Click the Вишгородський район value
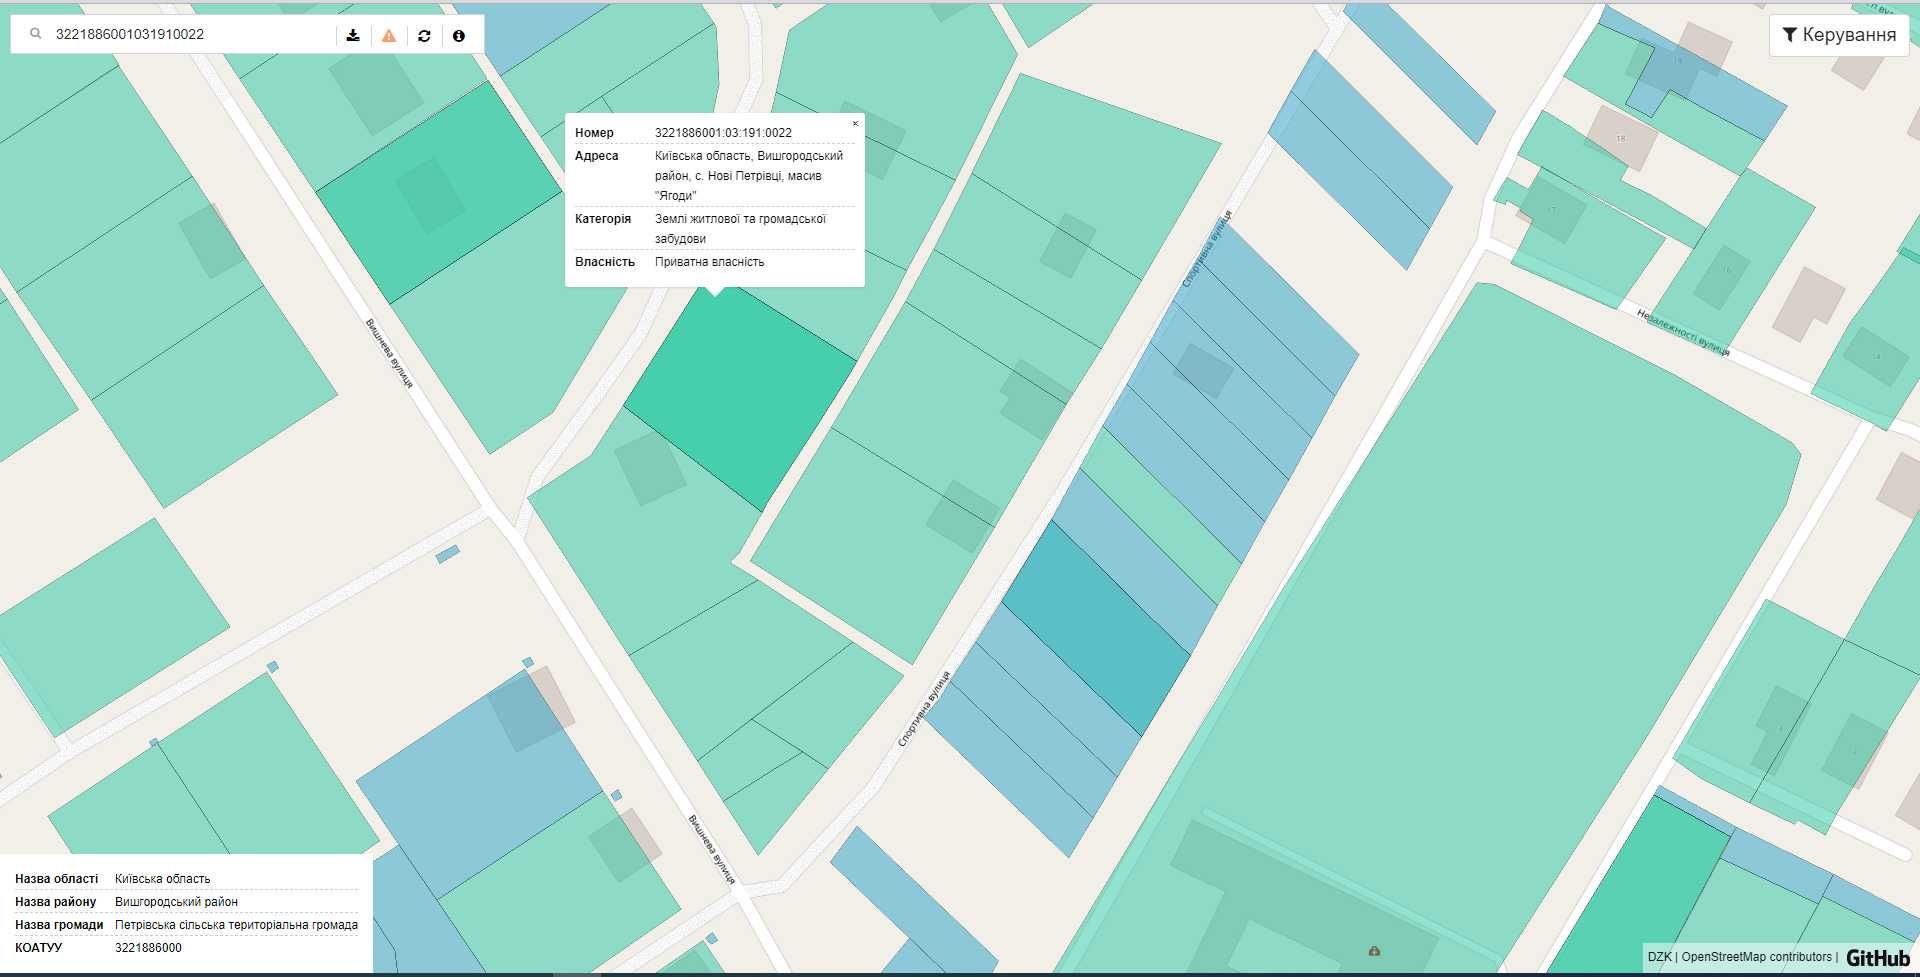The image size is (1920, 977). click(176, 902)
